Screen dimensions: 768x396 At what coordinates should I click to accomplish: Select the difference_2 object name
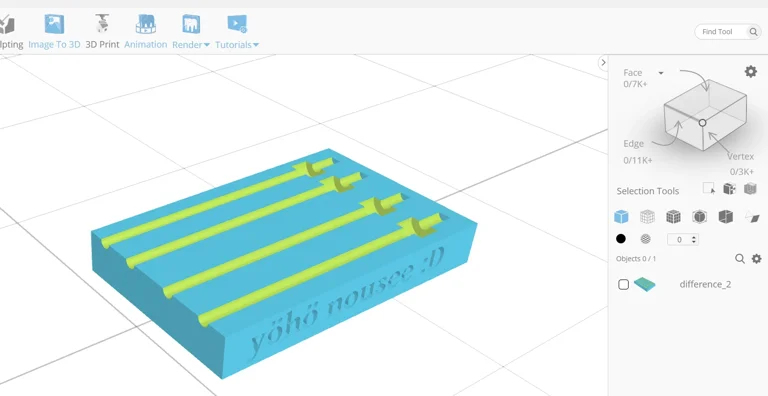[x=705, y=284]
